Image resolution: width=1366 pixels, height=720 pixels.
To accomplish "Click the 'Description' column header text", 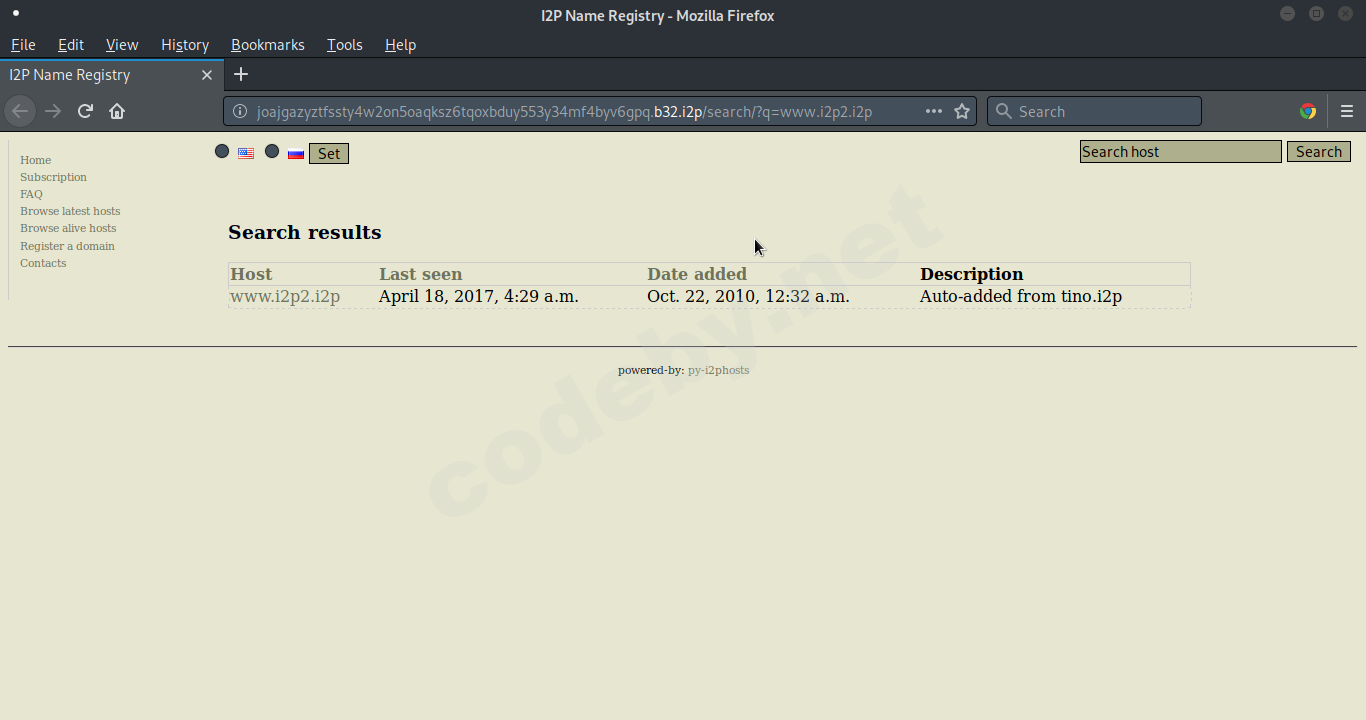I will [x=972, y=274].
